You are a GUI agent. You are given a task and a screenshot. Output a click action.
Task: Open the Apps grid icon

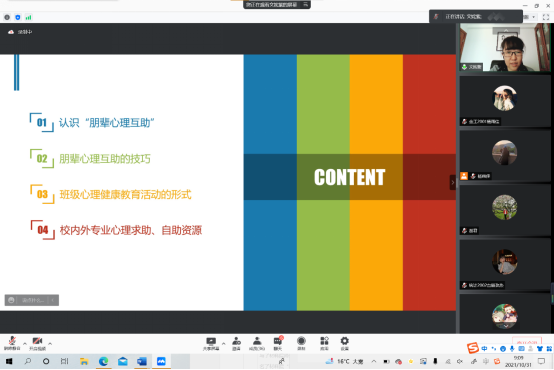click(x=324, y=343)
